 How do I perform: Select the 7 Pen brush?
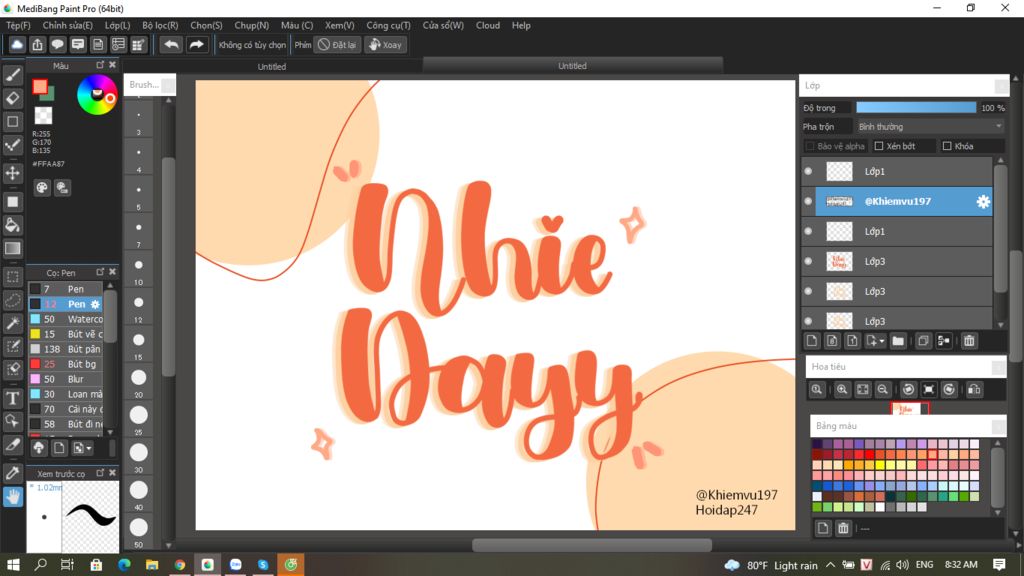click(65, 289)
